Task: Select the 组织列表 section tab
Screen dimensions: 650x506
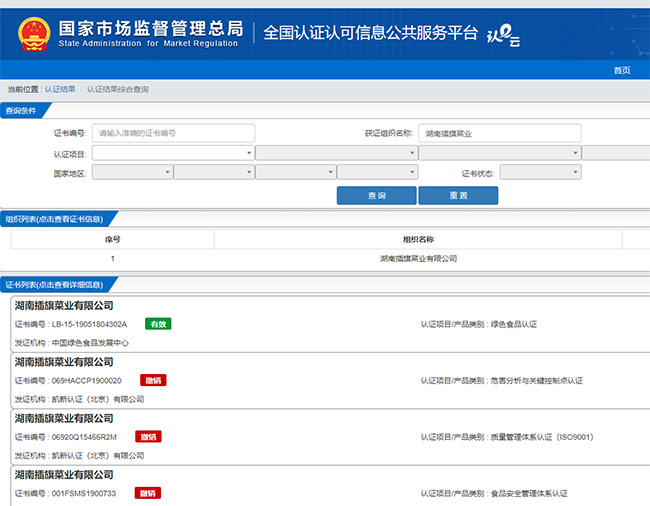Action: point(54,219)
